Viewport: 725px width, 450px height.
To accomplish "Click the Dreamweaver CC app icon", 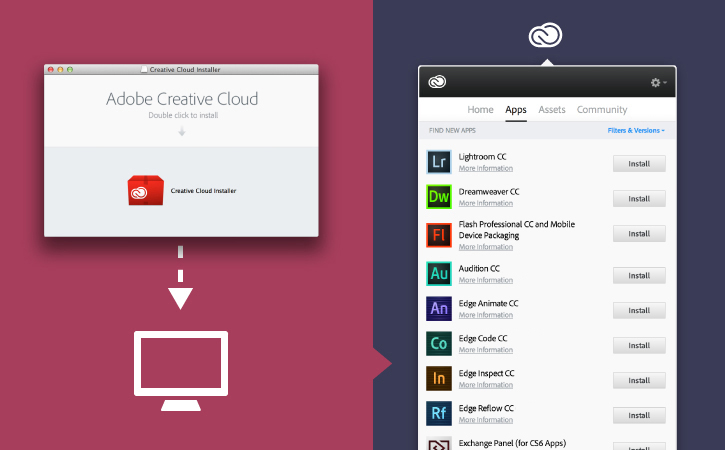I will pyautogui.click(x=439, y=197).
